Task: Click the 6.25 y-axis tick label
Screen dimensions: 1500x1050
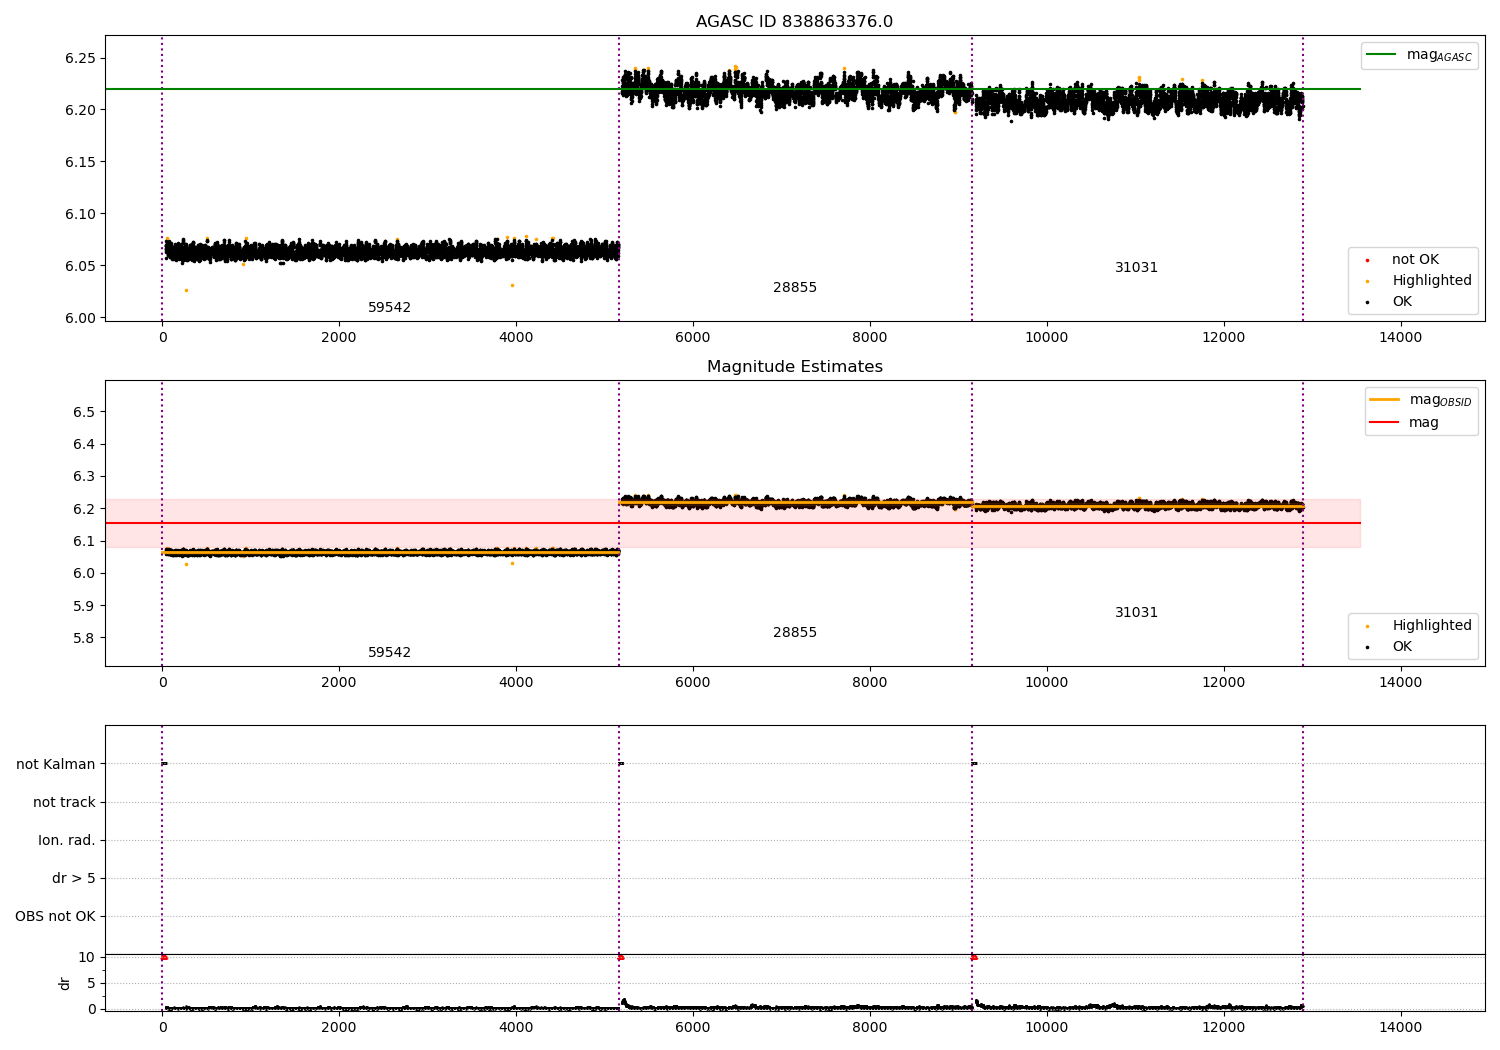Action: click(x=80, y=58)
